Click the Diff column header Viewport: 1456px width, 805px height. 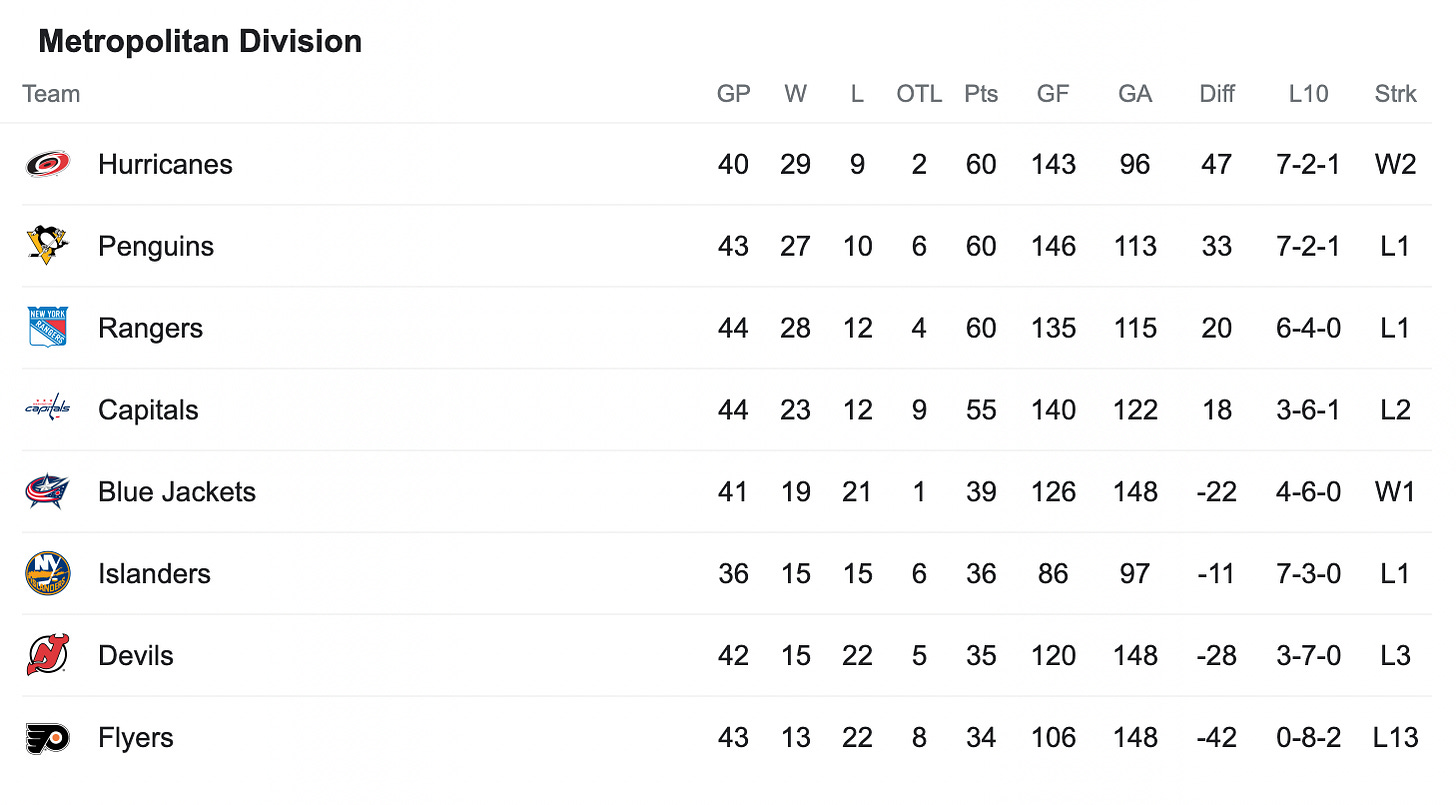point(1217,94)
